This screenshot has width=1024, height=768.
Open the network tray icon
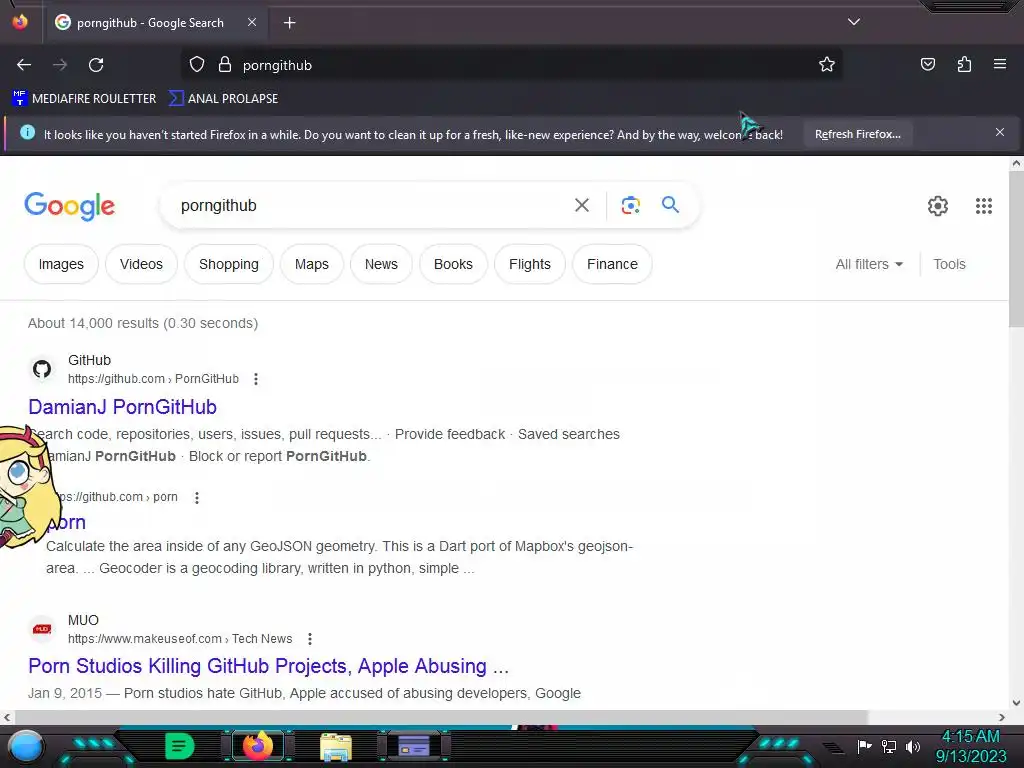point(888,746)
